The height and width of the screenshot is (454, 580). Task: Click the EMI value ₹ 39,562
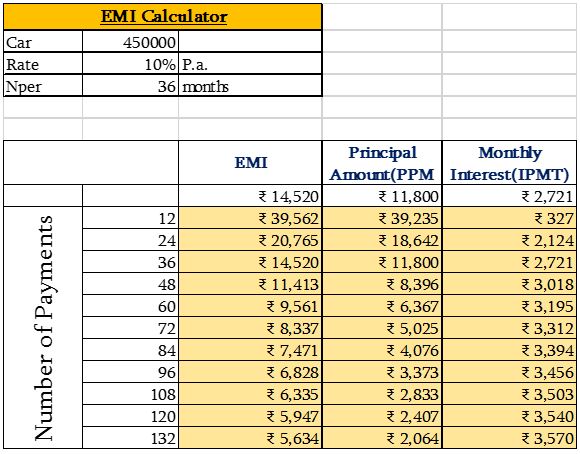click(x=250, y=218)
